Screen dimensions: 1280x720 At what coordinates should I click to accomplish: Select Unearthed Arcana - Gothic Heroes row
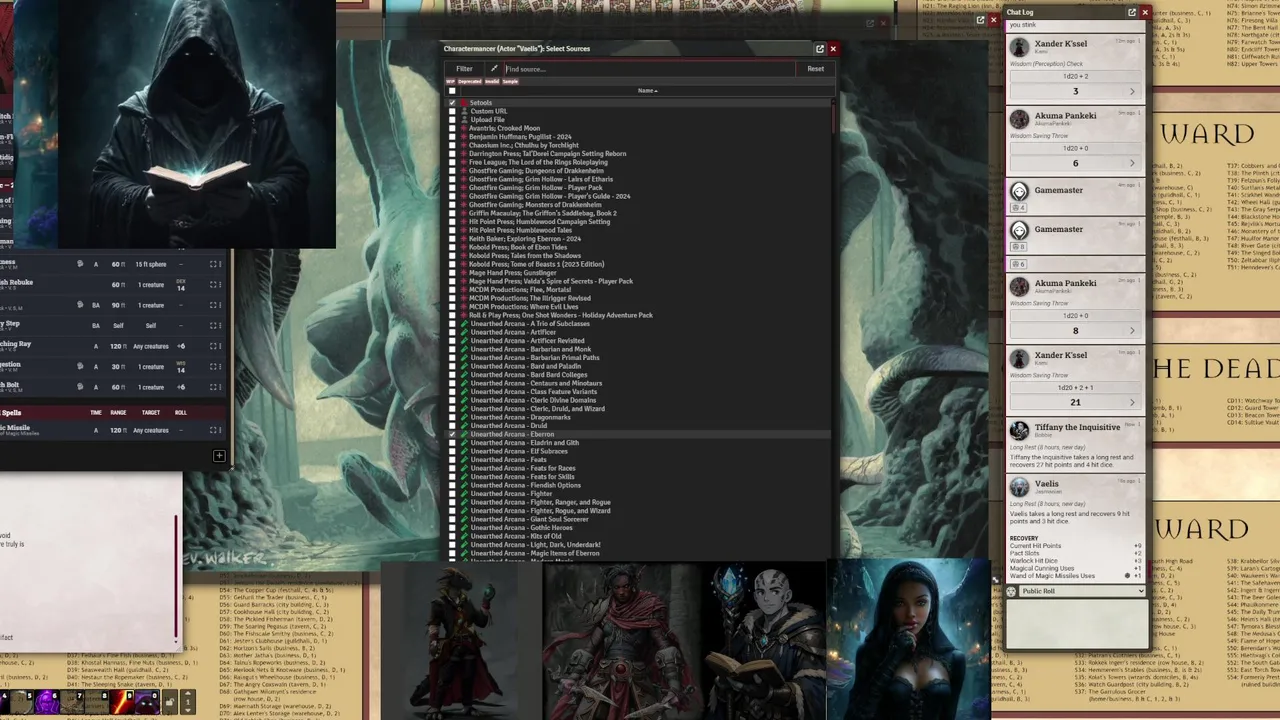pyautogui.click(x=640, y=527)
